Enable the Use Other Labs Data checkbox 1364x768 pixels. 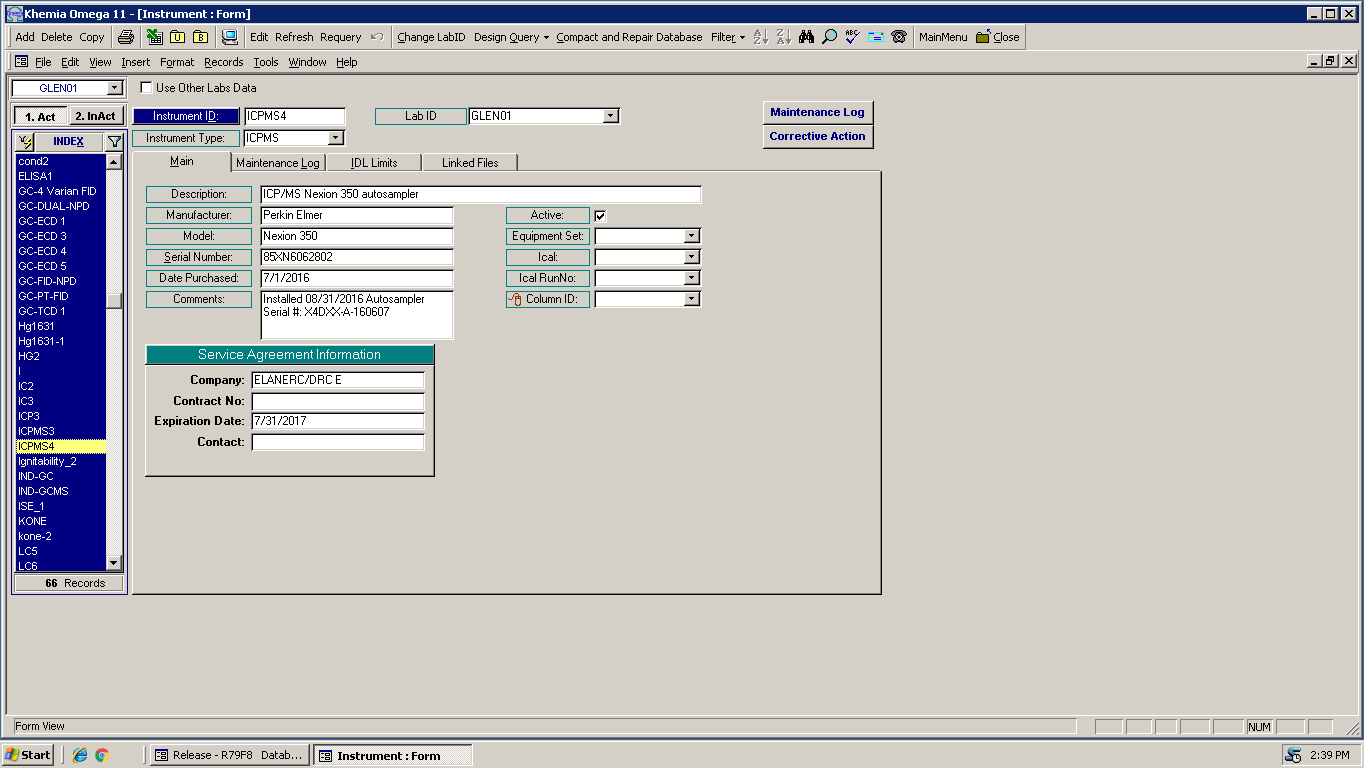[146, 88]
